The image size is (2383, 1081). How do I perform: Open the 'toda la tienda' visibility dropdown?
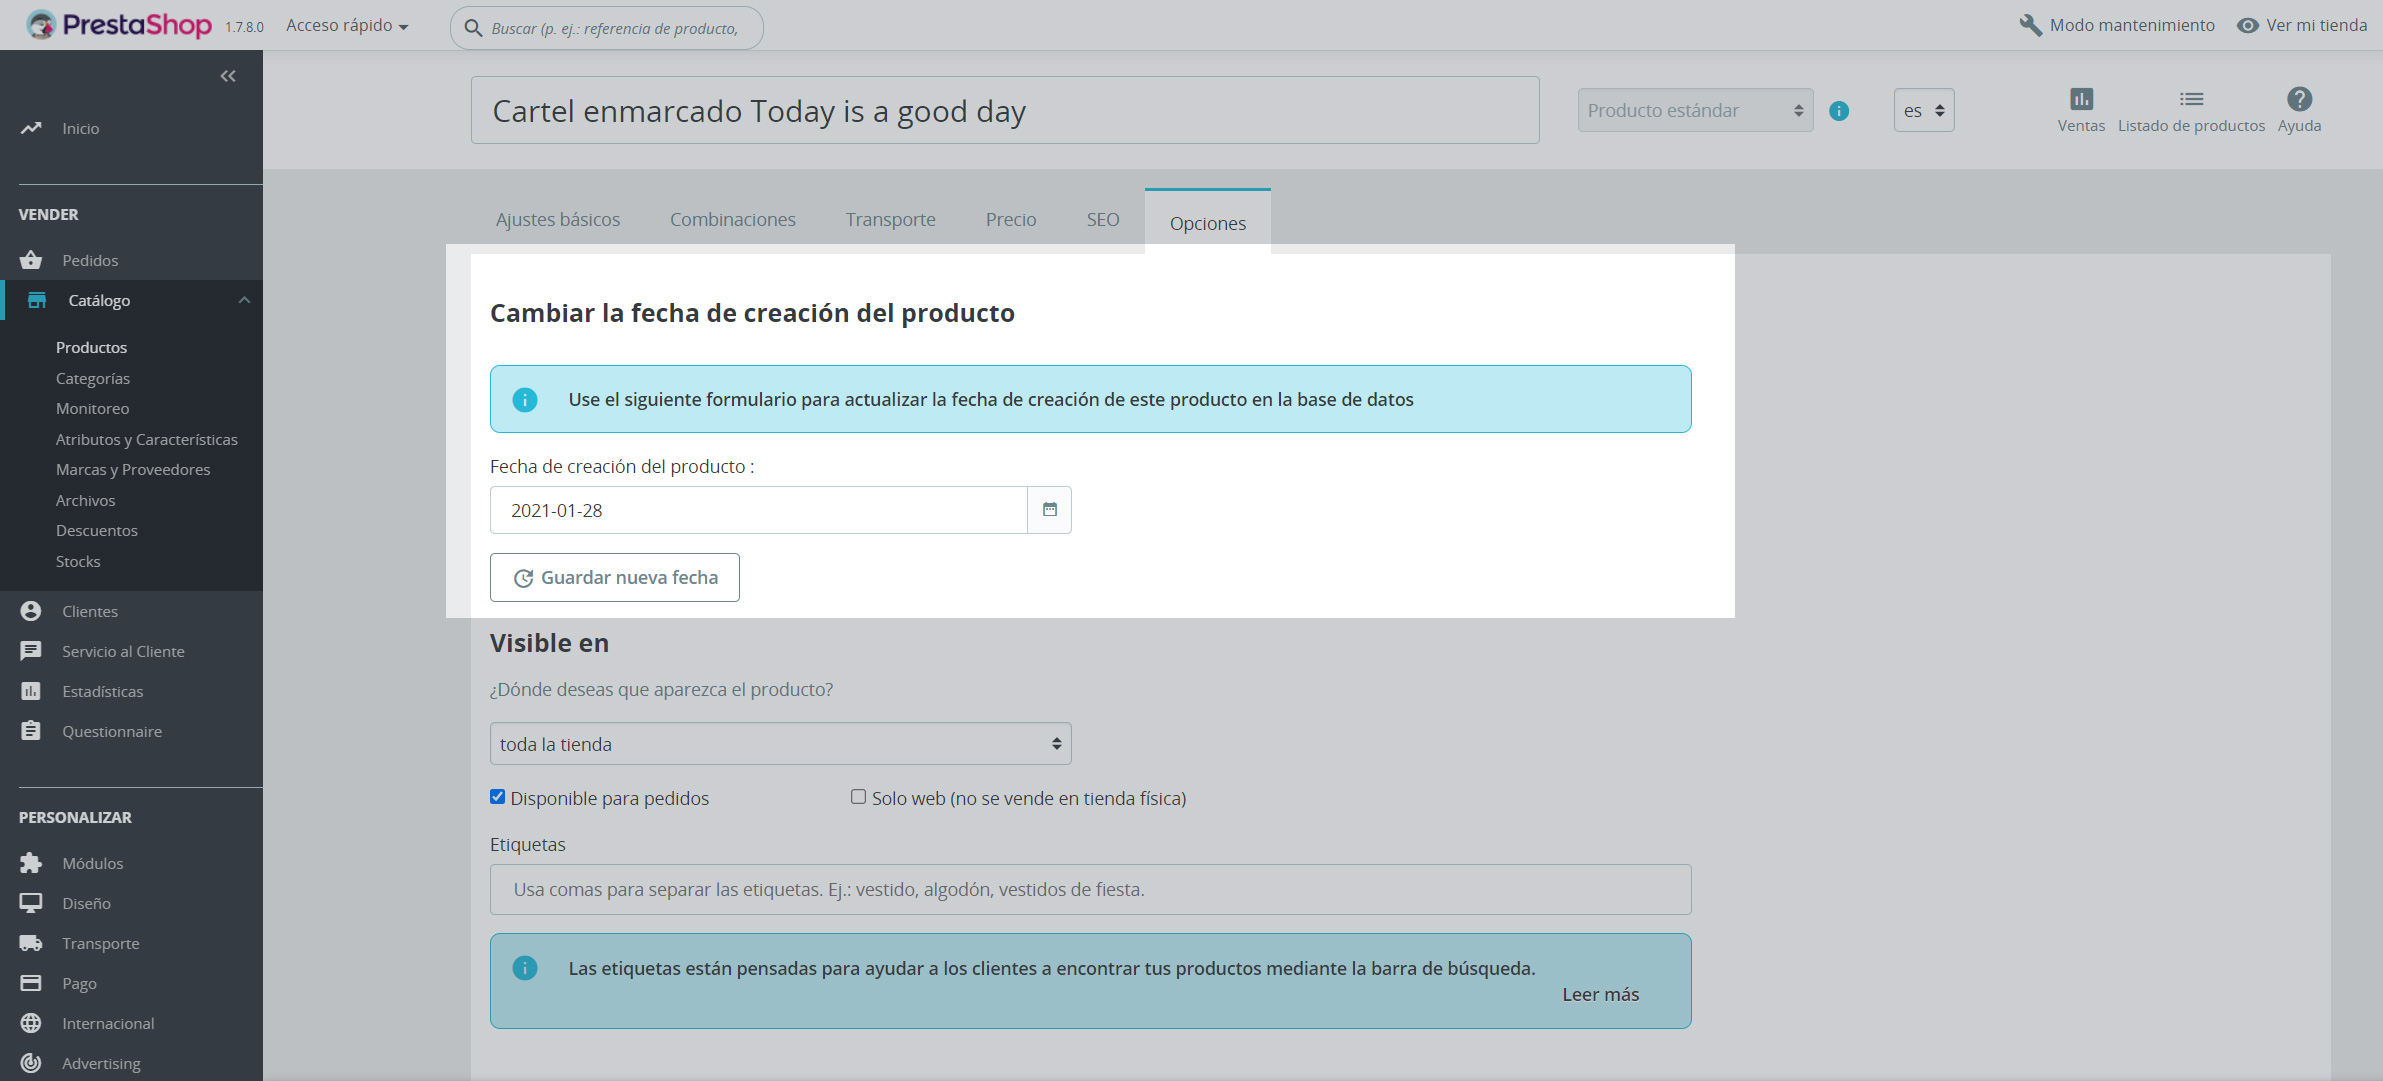(x=780, y=744)
